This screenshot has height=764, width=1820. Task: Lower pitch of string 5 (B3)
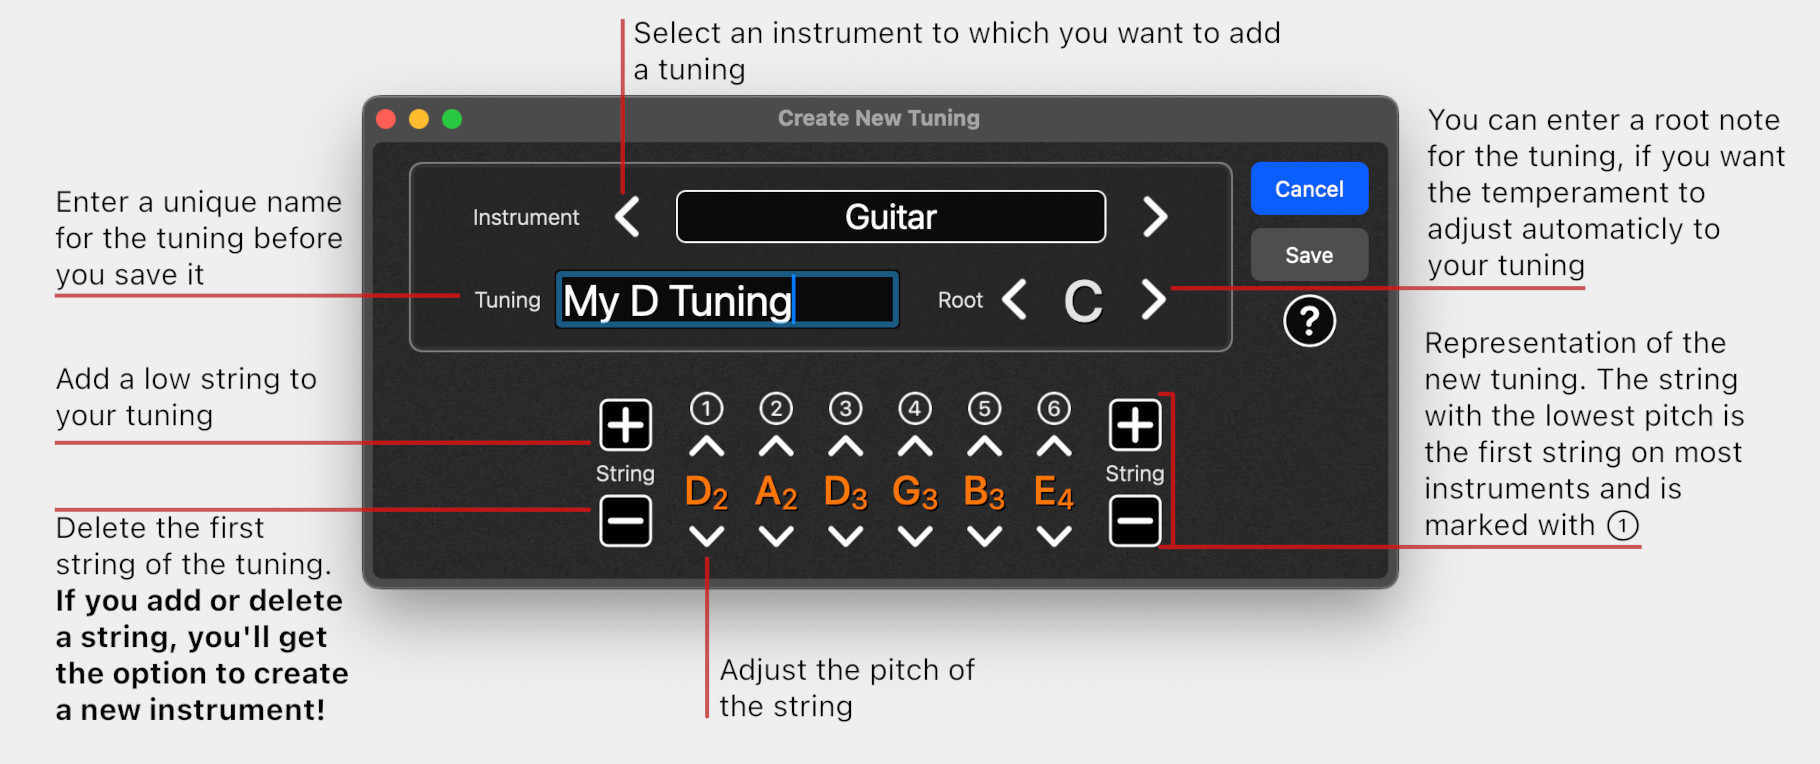point(985,537)
